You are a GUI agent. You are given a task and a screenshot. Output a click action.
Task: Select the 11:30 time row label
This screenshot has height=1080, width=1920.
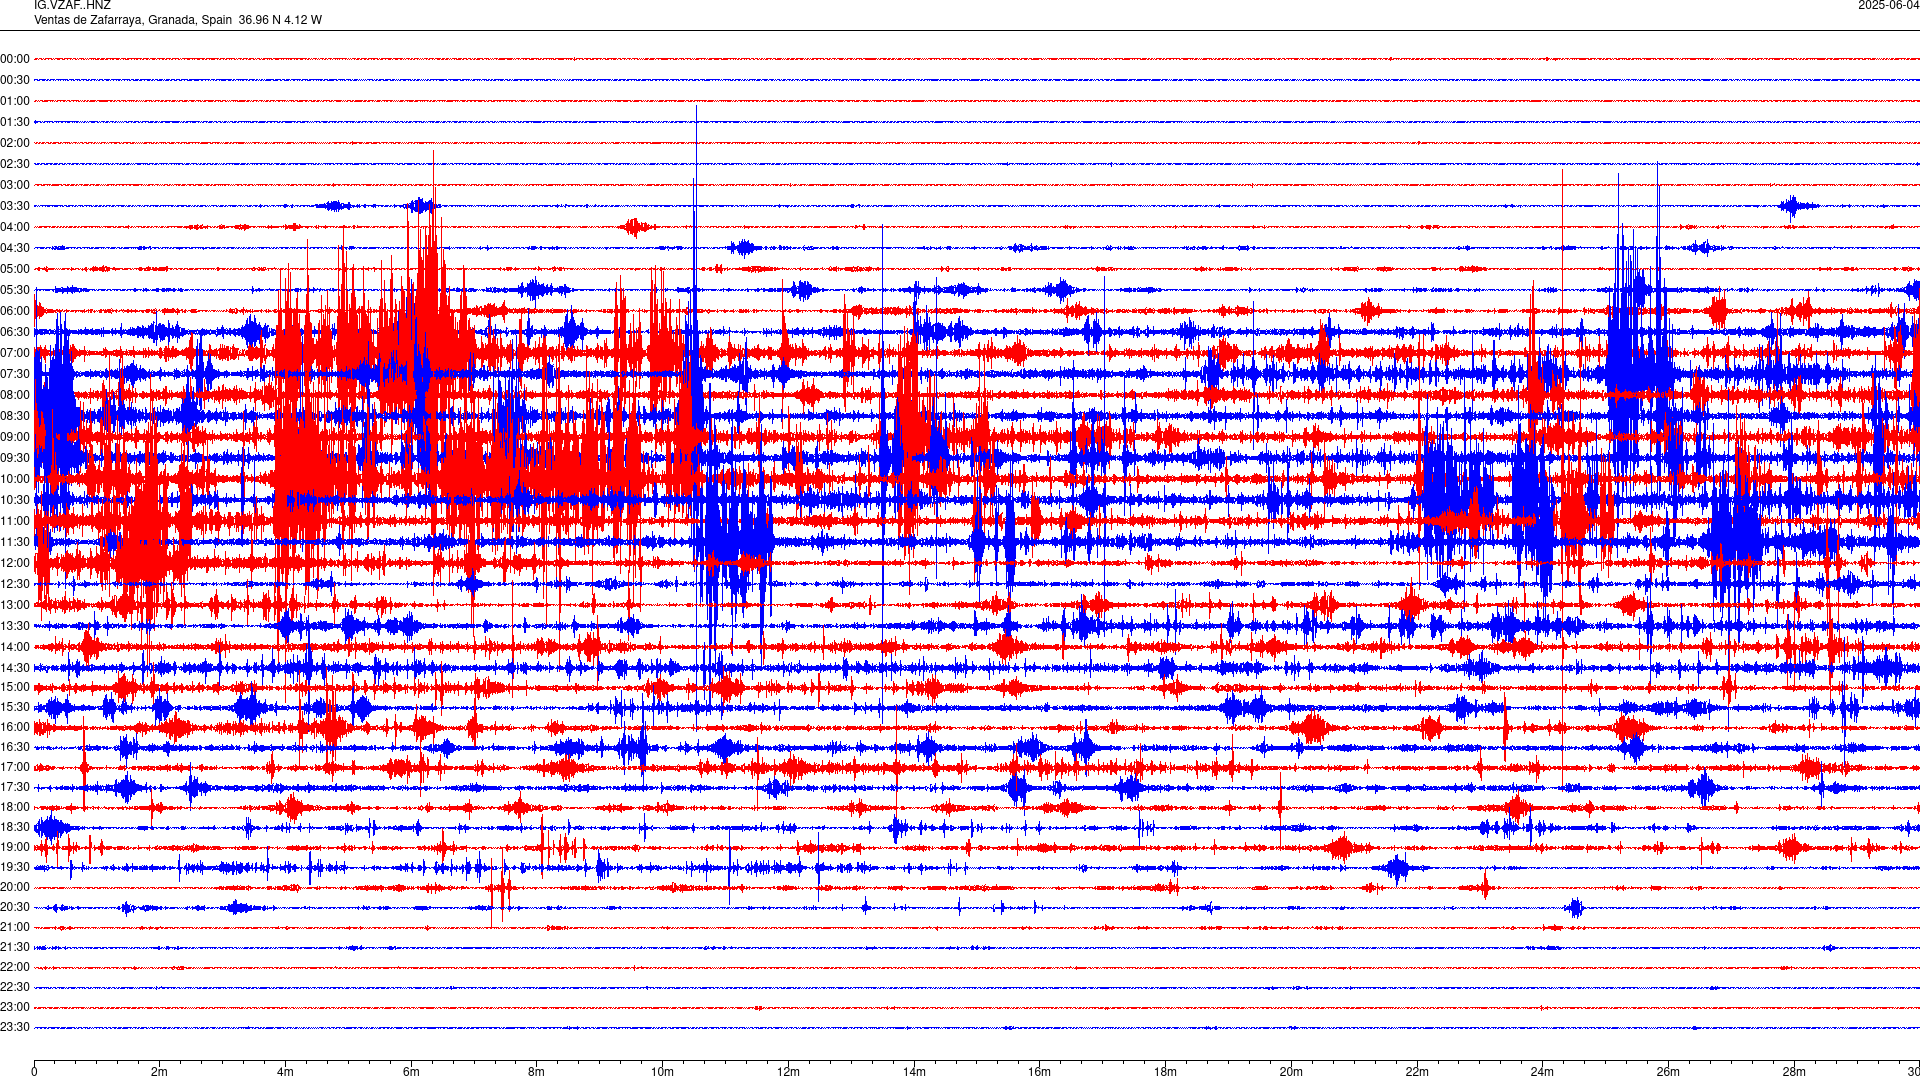(15, 542)
